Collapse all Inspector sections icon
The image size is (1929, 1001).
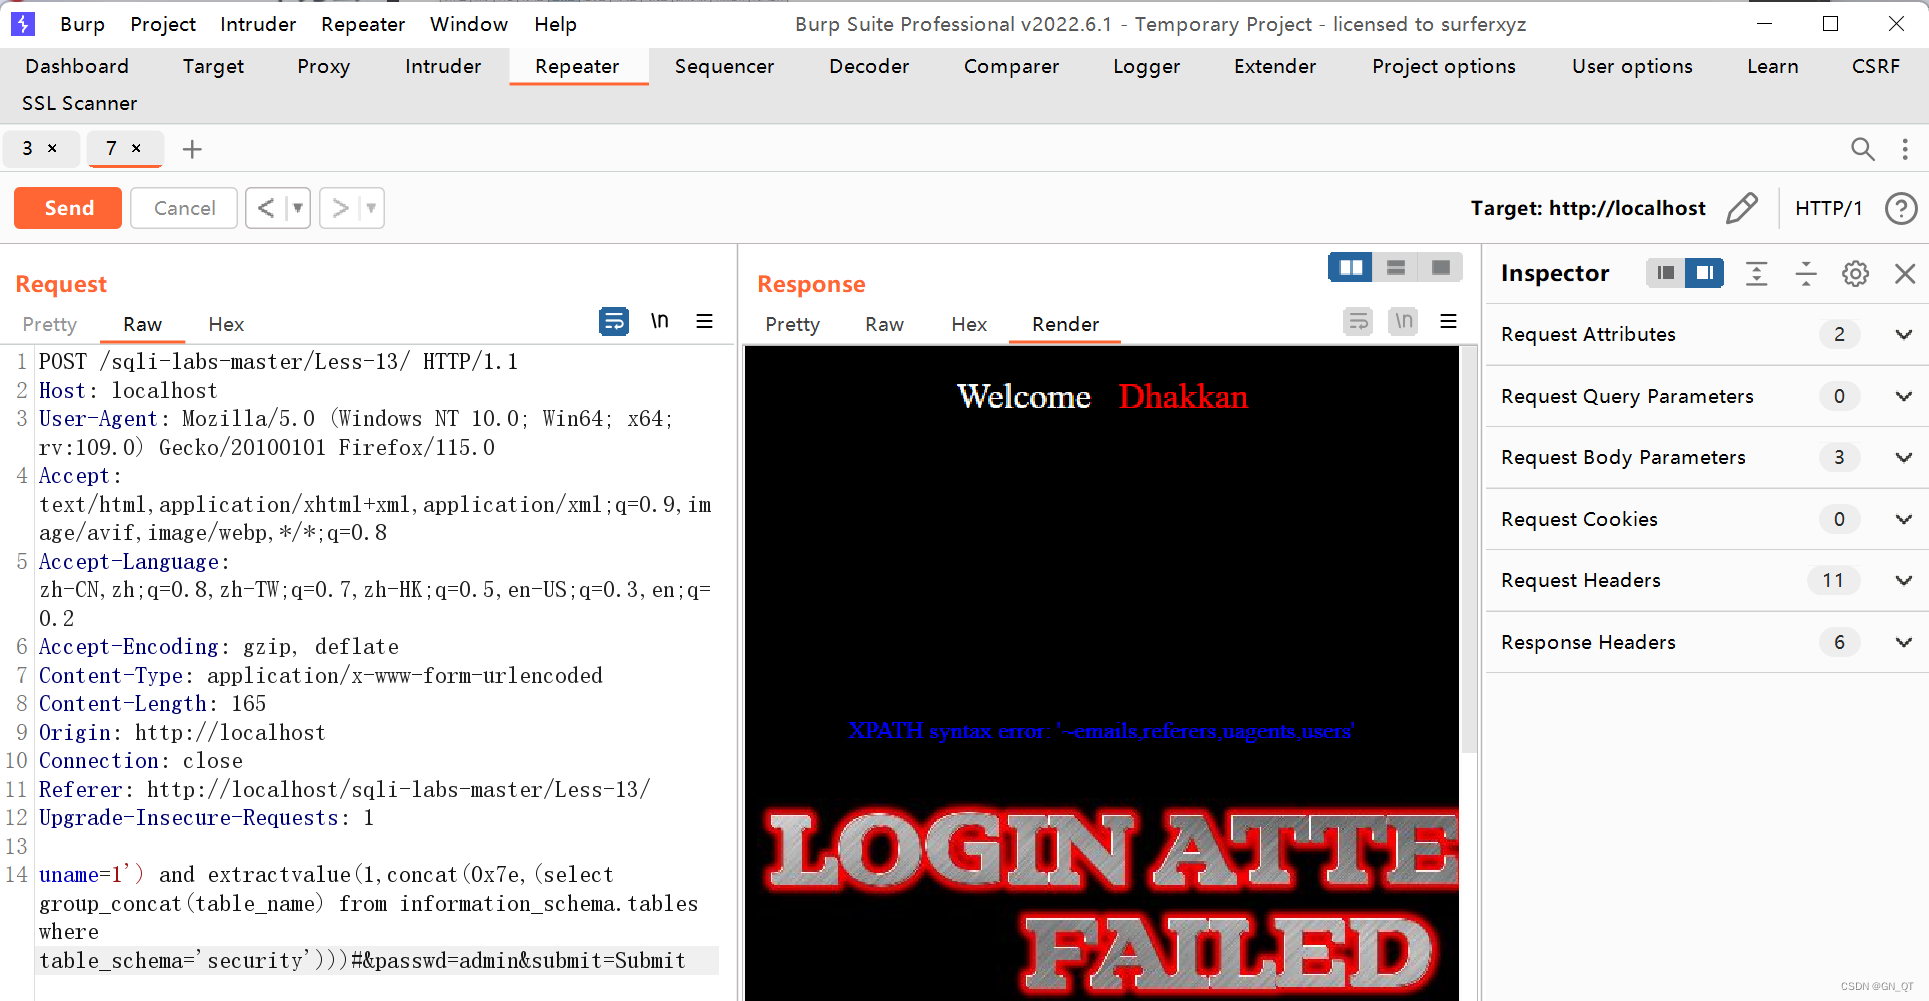tap(1806, 273)
